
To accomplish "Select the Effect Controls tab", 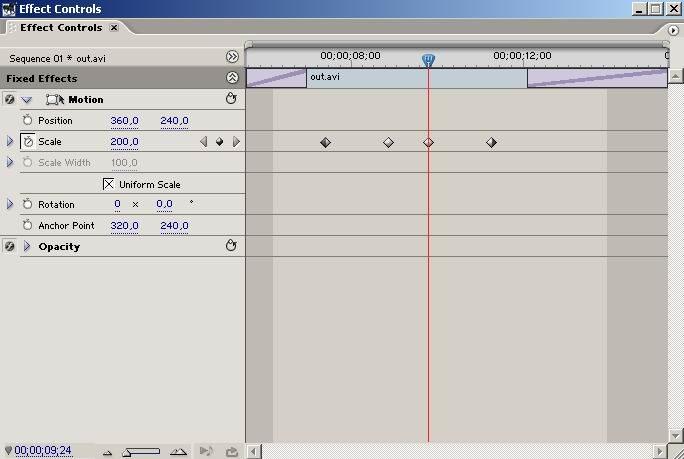I will pyautogui.click(x=60, y=28).
